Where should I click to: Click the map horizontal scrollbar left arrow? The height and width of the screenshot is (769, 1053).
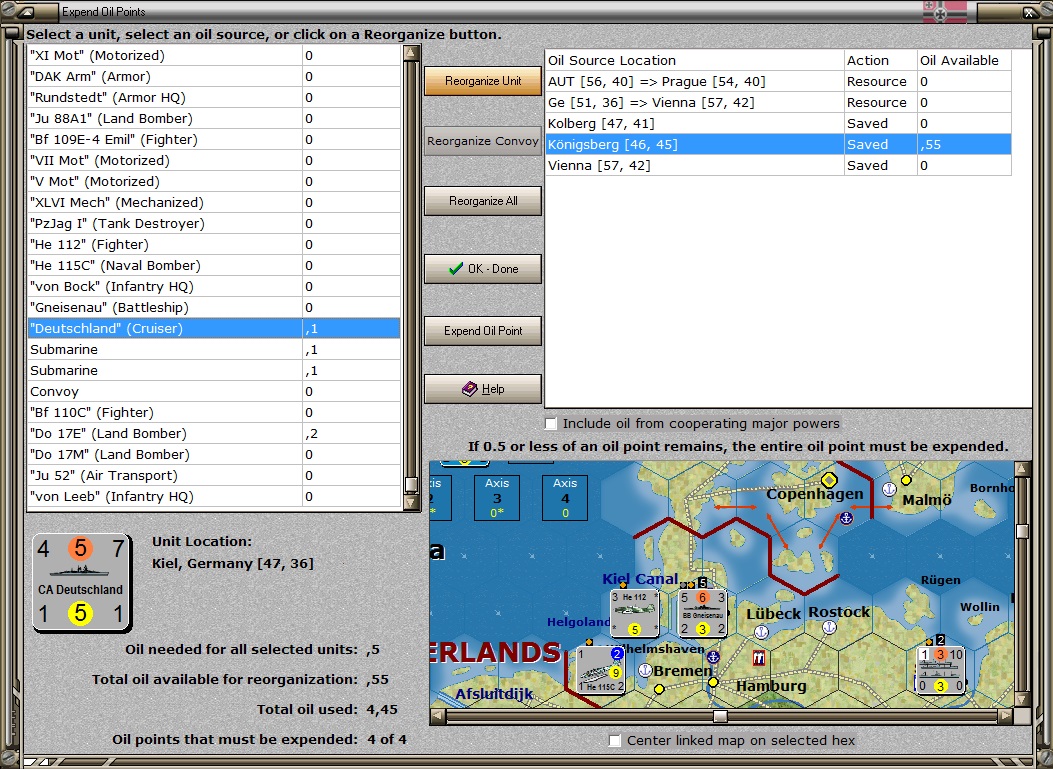click(x=437, y=716)
